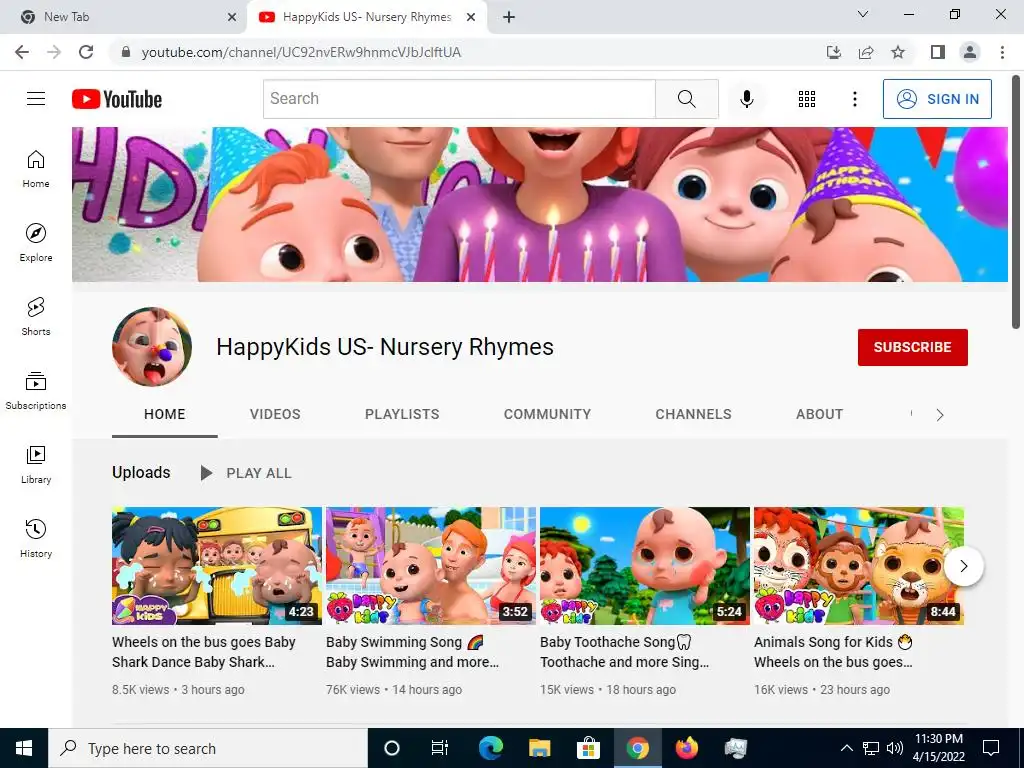
Task: Play the 3:52 swimming pool thumbnail
Action: tap(431, 566)
